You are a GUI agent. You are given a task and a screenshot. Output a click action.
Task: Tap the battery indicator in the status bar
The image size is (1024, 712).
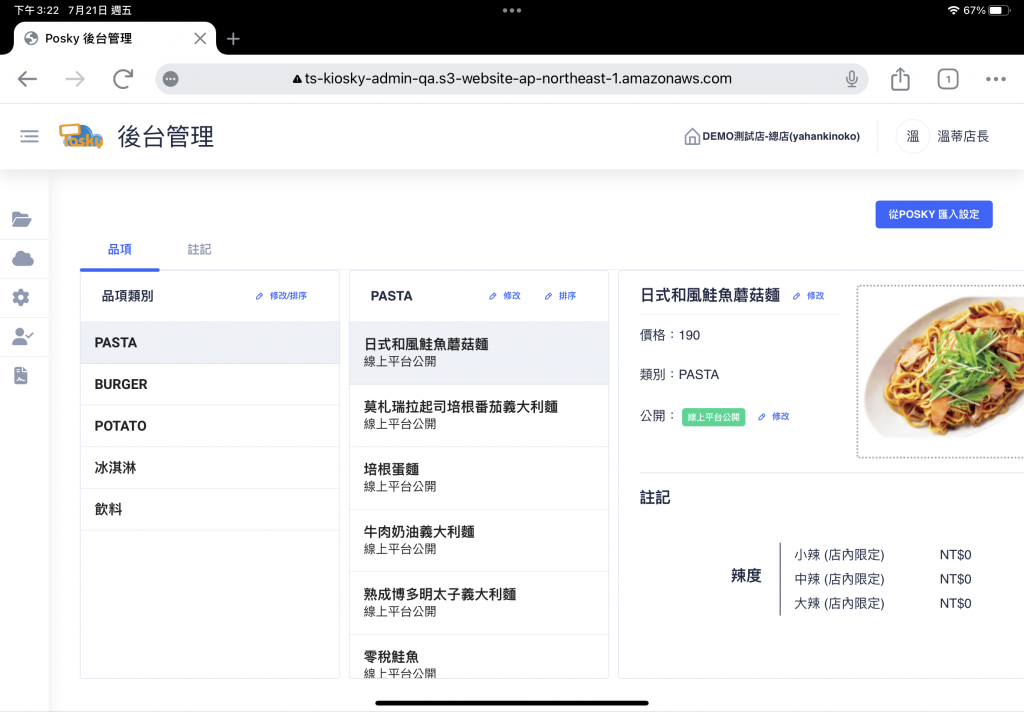(x=999, y=10)
